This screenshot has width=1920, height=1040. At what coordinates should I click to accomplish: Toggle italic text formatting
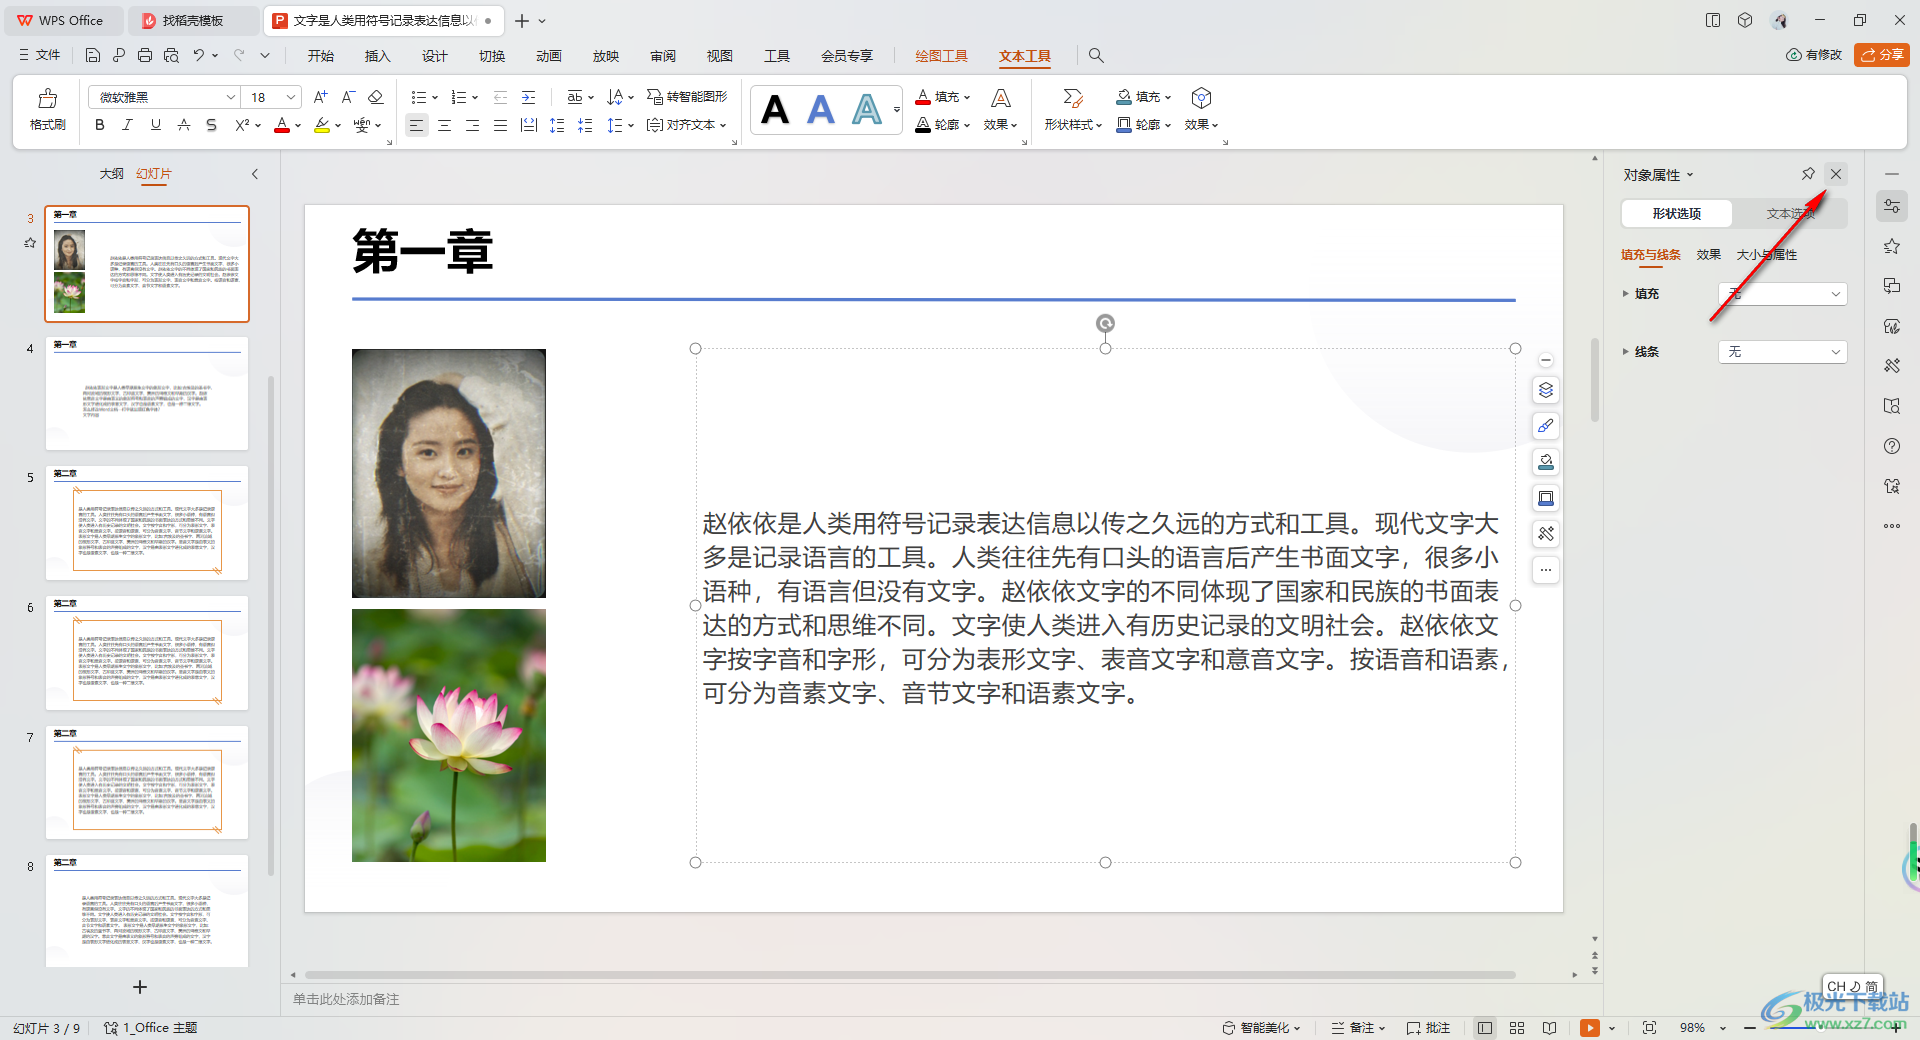[127, 125]
